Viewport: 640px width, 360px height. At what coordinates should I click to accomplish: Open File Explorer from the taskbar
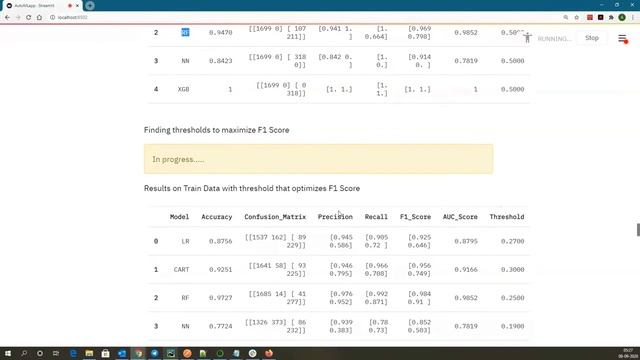click(89, 353)
